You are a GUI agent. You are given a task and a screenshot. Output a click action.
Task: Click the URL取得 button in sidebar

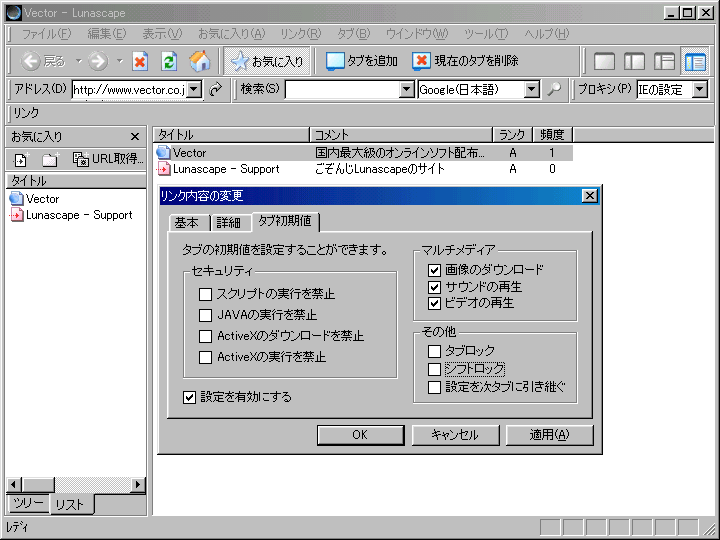[x=108, y=159]
